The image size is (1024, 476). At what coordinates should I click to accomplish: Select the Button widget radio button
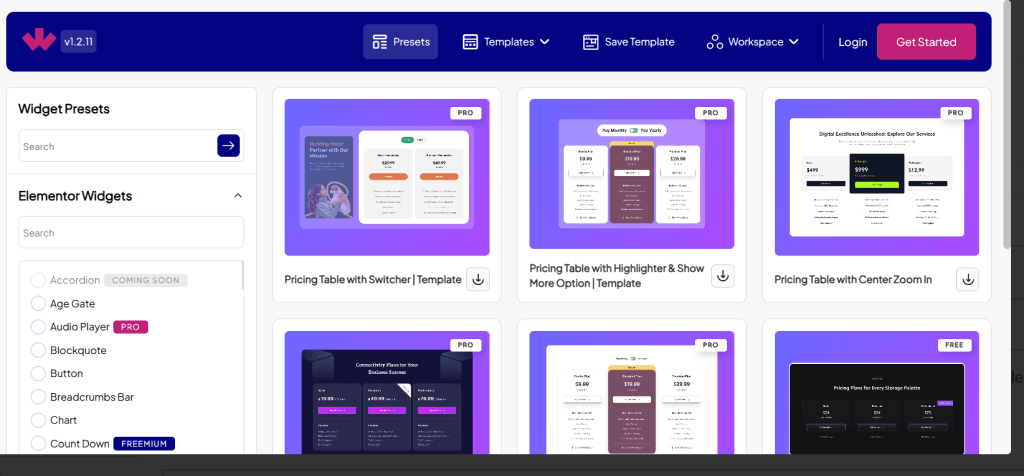point(39,373)
